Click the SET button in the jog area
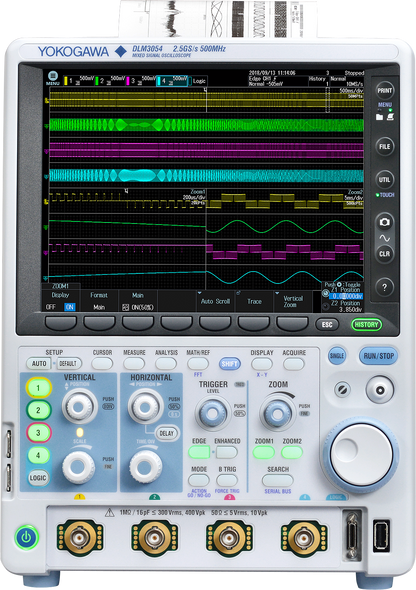Image resolution: width=416 pixels, height=590 pixels. click(x=380, y=390)
